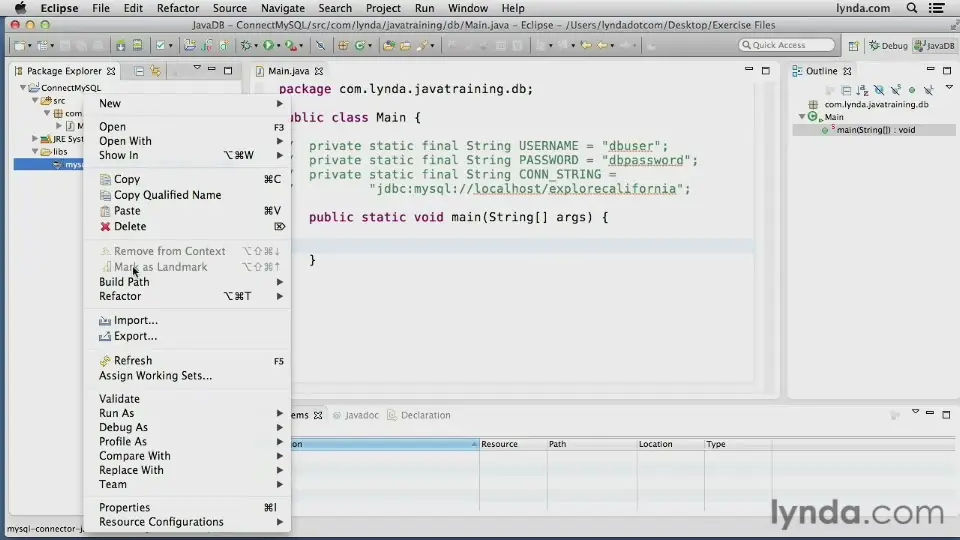The height and width of the screenshot is (540, 960).
Task: Click the New Java Class icon
Action: click(360, 45)
